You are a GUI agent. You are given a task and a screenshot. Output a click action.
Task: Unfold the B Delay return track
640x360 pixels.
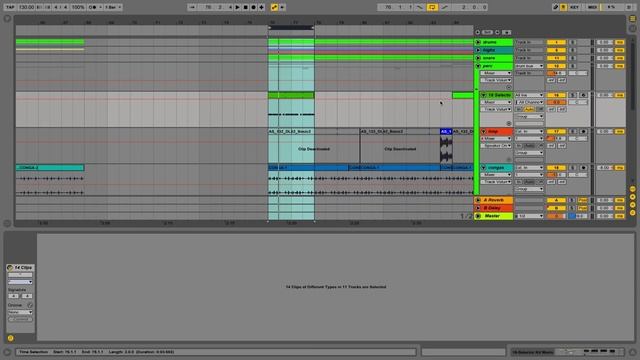(478, 208)
